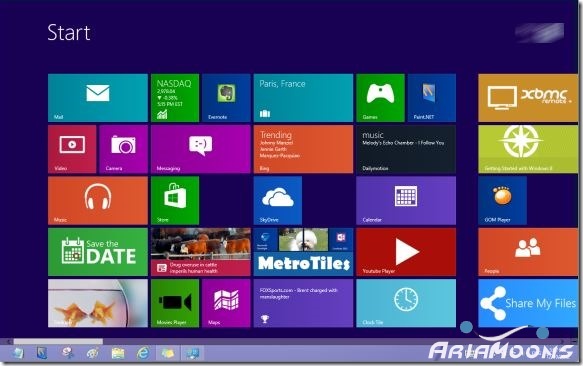The height and width of the screenshot is (366, 583).
Task: Open the Music headphones tile
Action: tap(98, 200)
